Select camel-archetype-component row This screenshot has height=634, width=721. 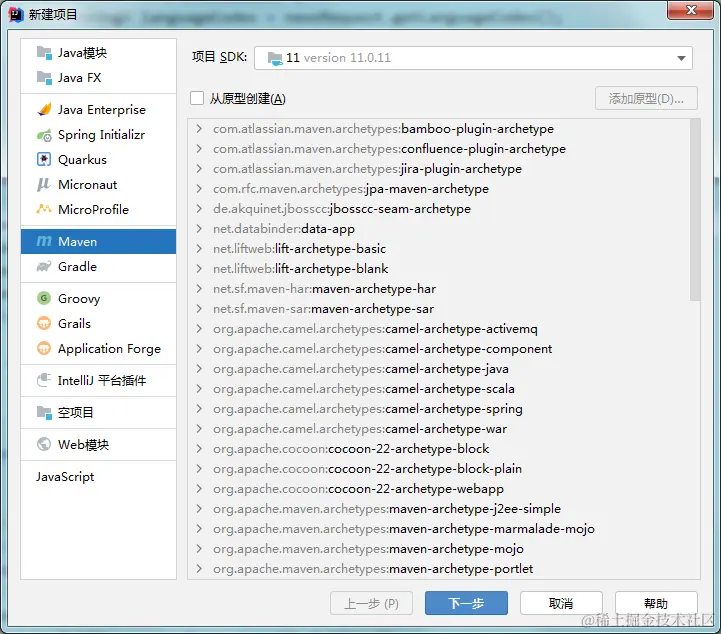[439, 348]
